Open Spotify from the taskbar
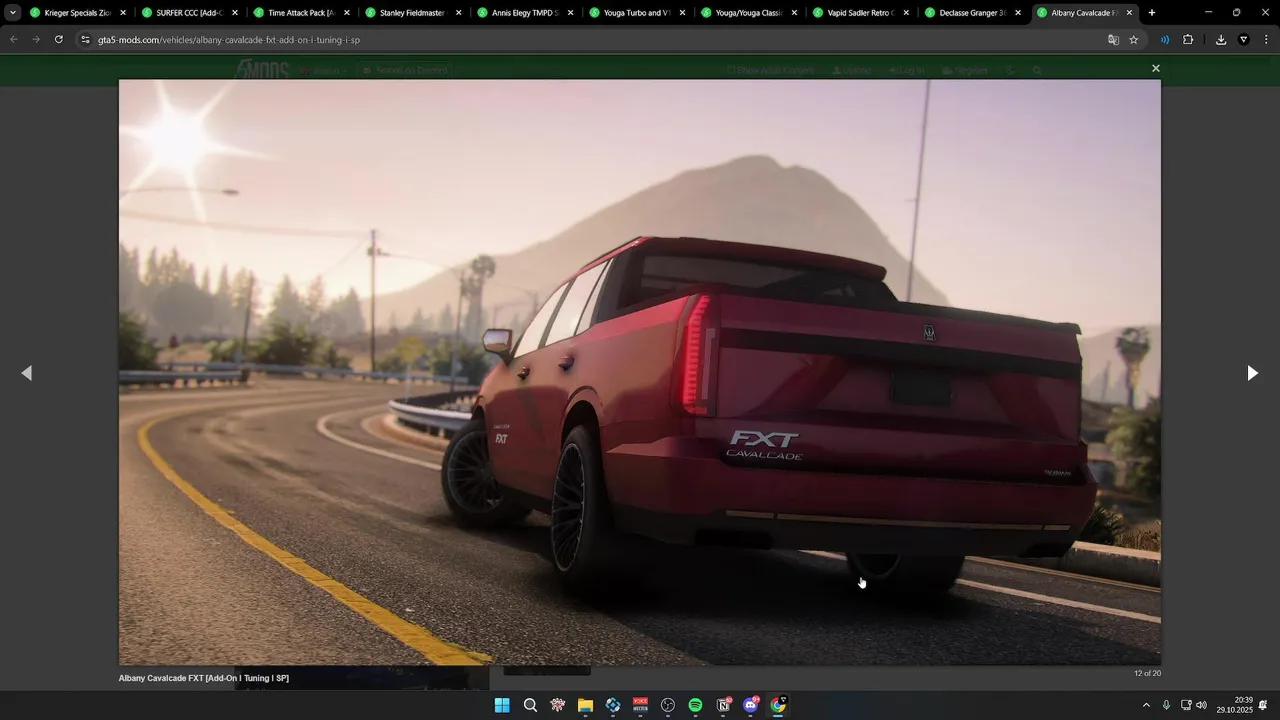1280x720 pixels. [x=695, y=705]
